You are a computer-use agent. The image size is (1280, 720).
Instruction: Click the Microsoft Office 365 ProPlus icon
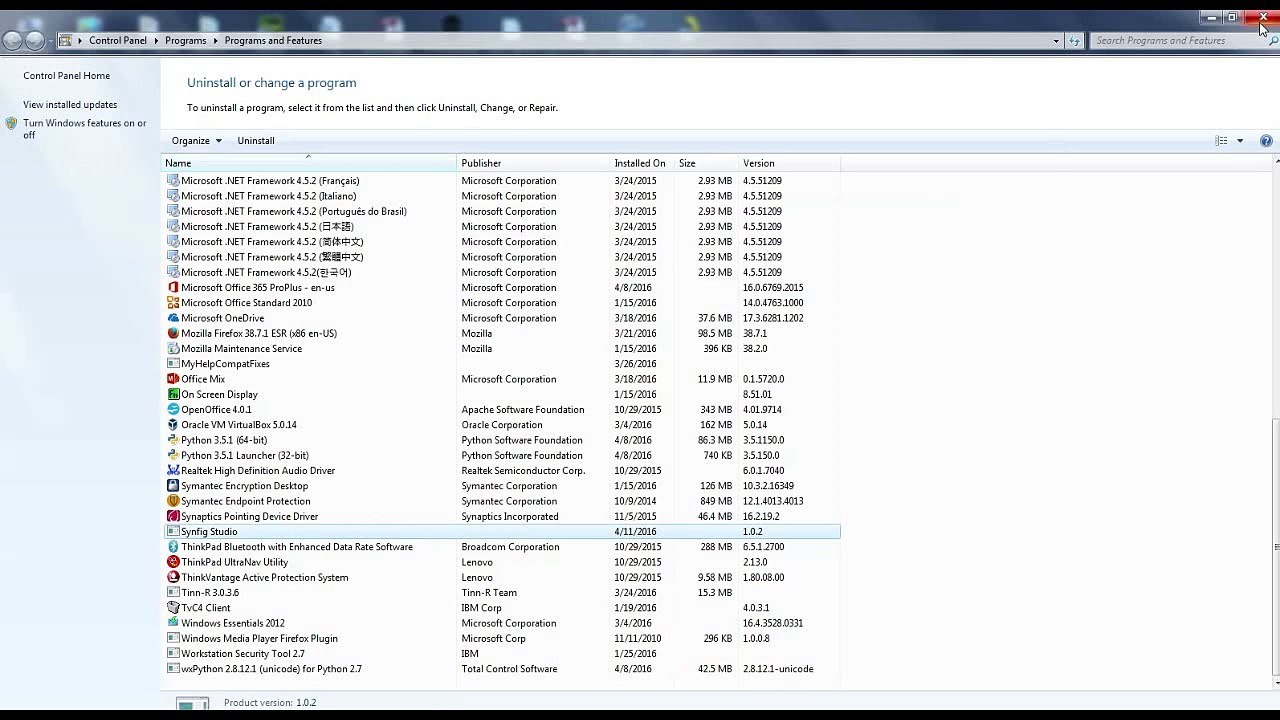coord(173,288)
